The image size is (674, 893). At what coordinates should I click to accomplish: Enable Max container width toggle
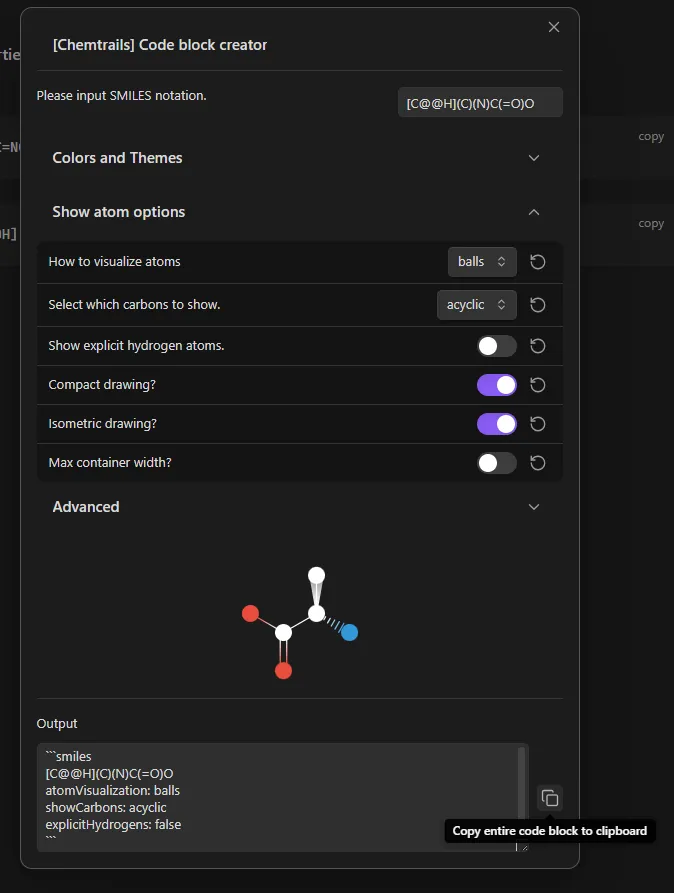(x=497, y=462)
